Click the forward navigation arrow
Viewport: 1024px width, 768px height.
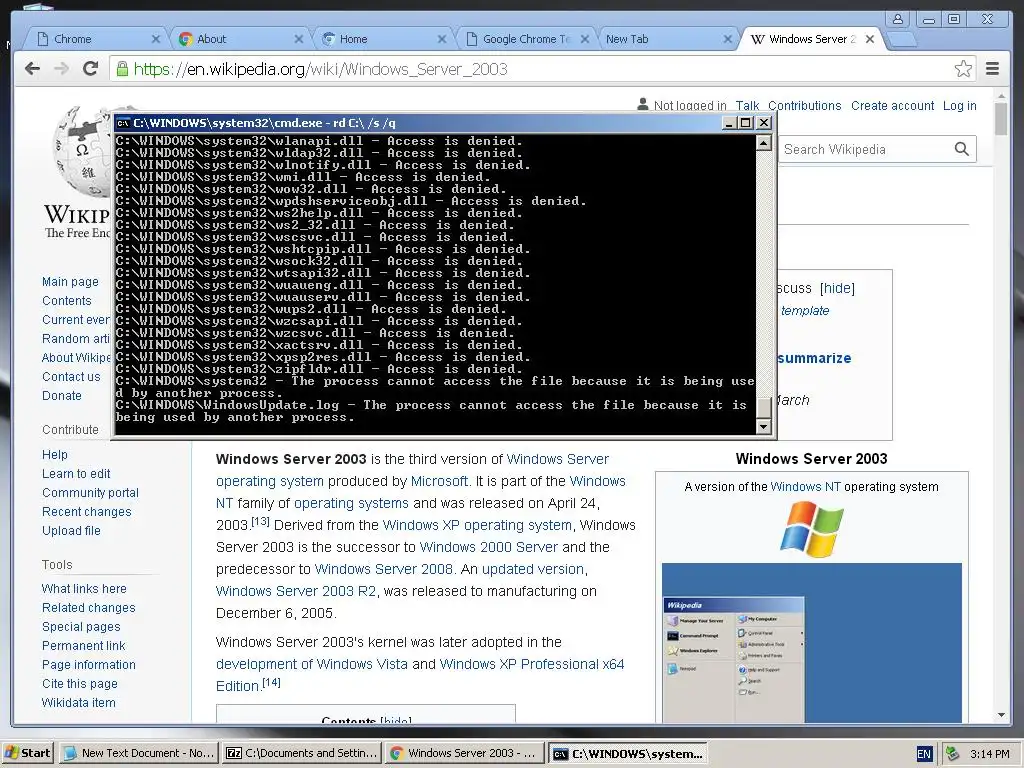pos(61,69)
